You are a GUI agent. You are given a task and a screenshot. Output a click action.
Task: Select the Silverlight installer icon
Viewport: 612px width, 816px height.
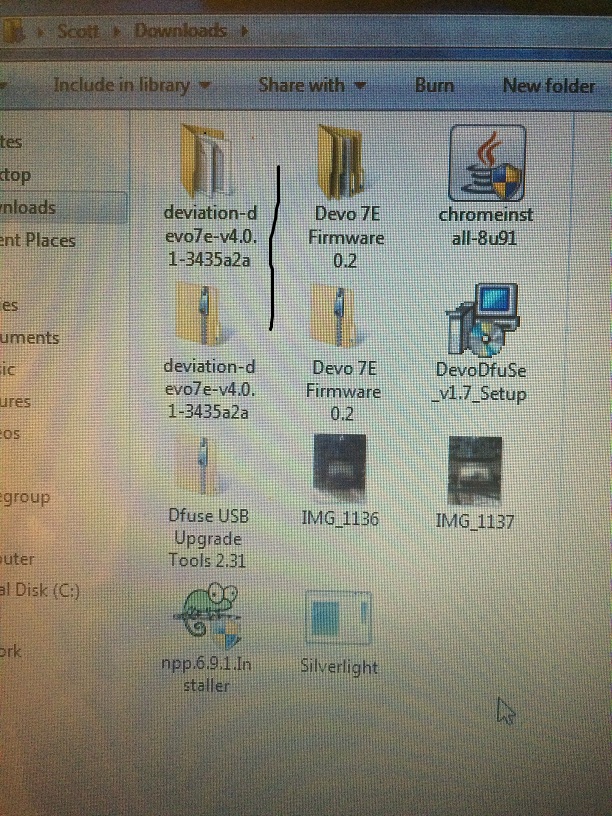(338, 618)
